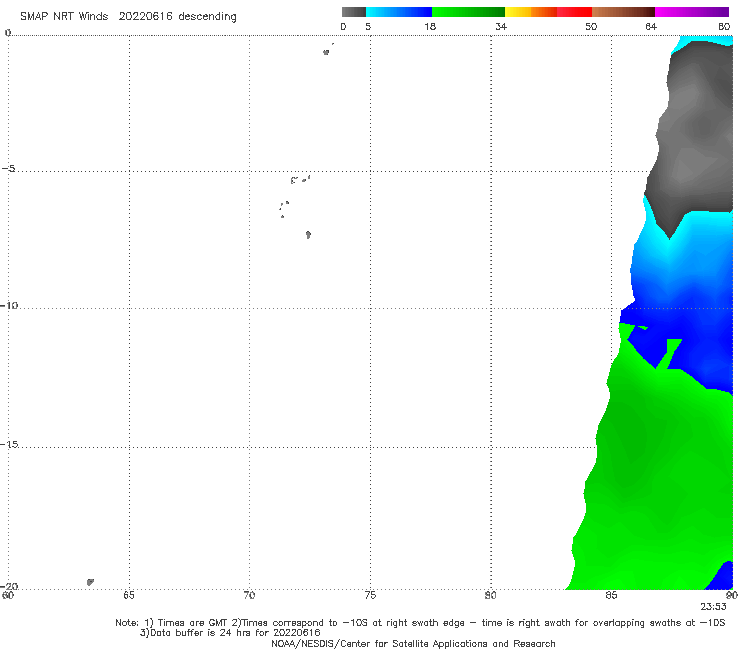Click the latitude label '-5'

pos(9,169)
